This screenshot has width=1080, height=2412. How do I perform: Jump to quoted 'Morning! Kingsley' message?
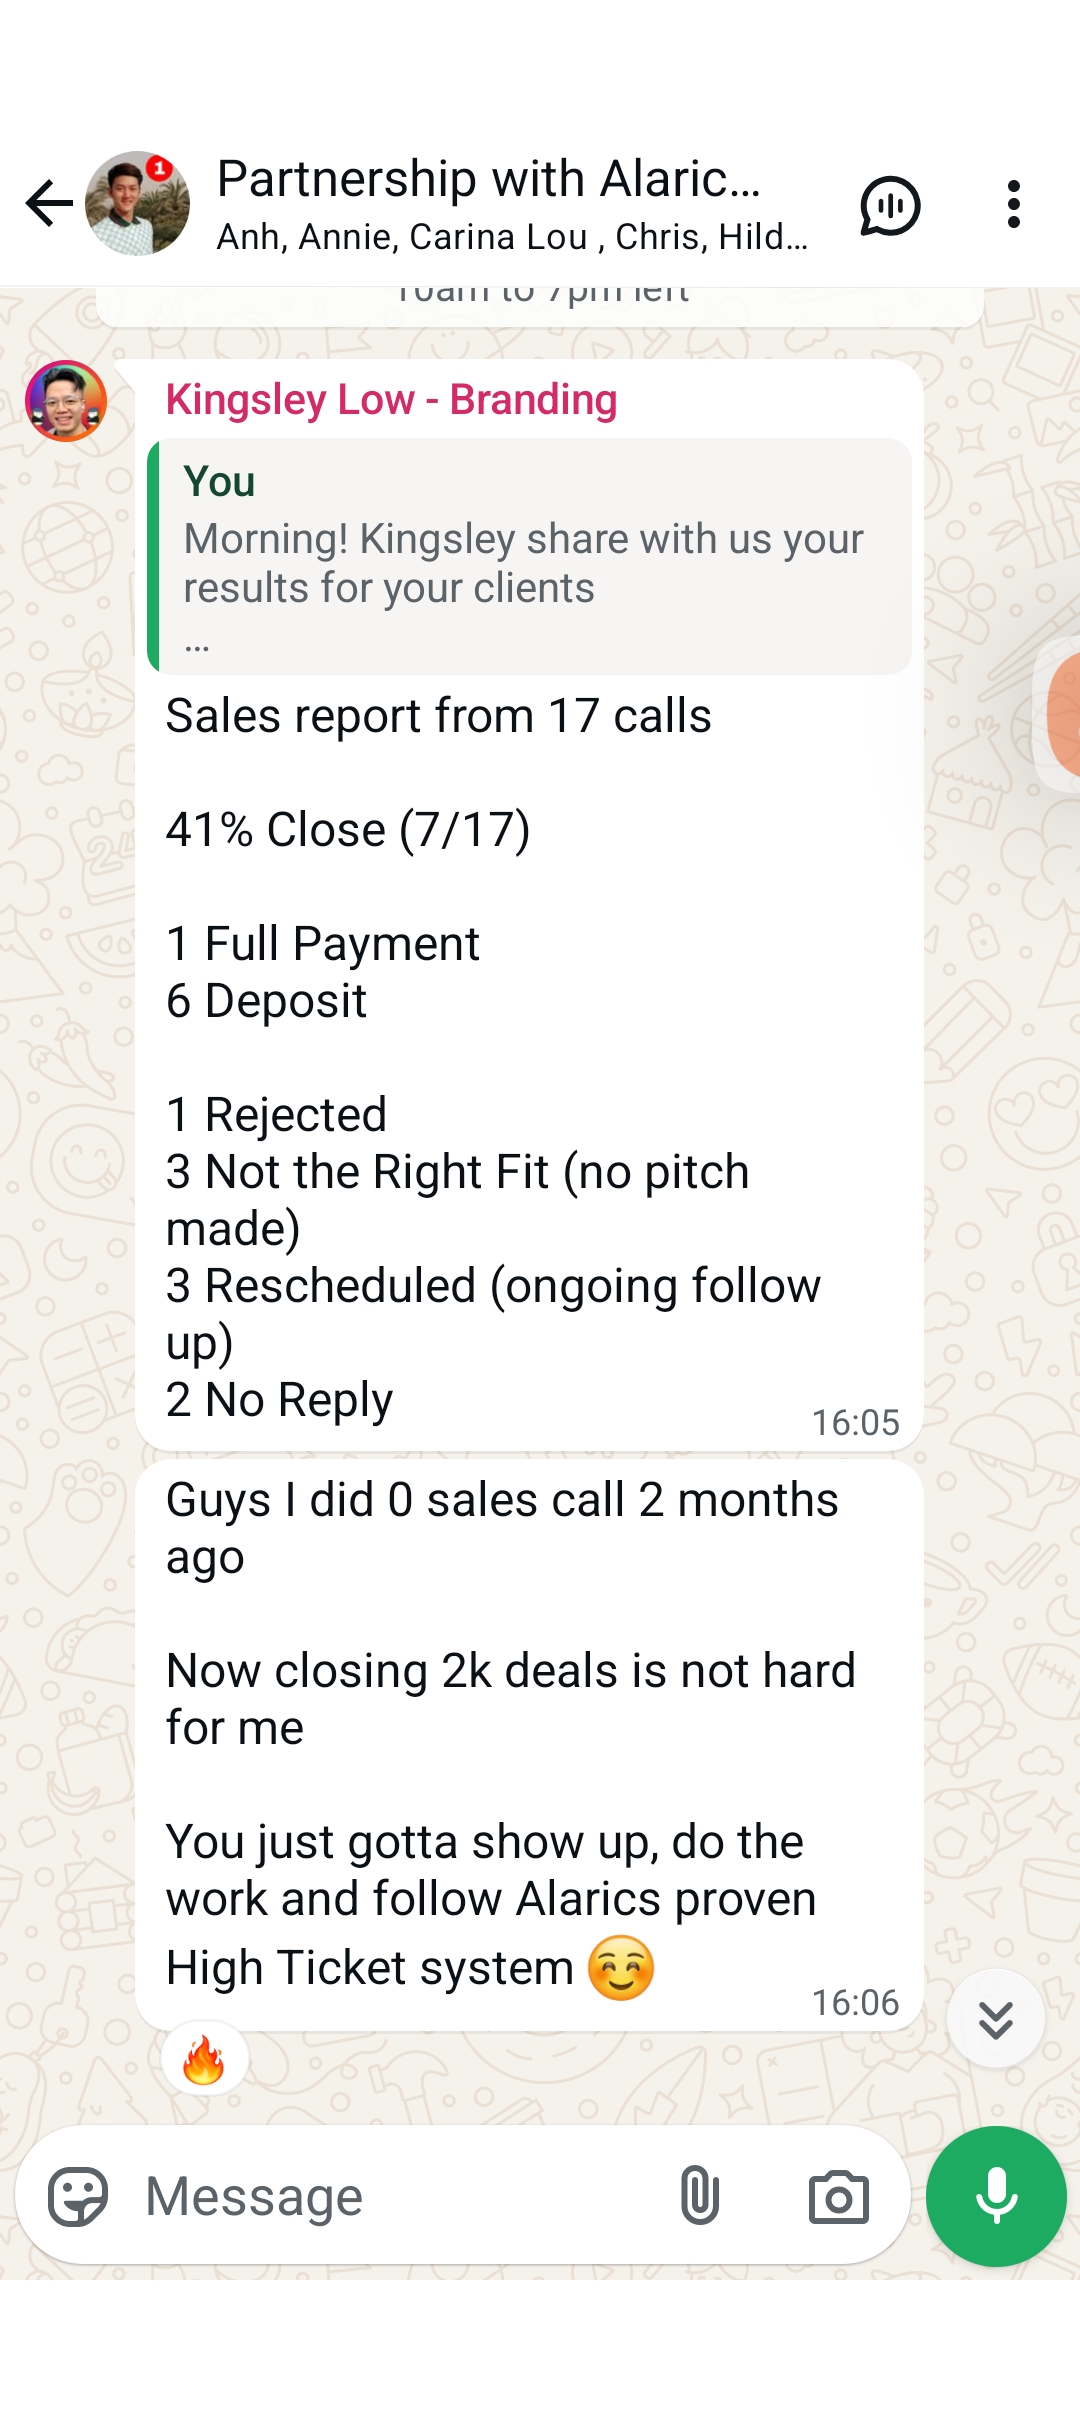click(x=529, y=557)
